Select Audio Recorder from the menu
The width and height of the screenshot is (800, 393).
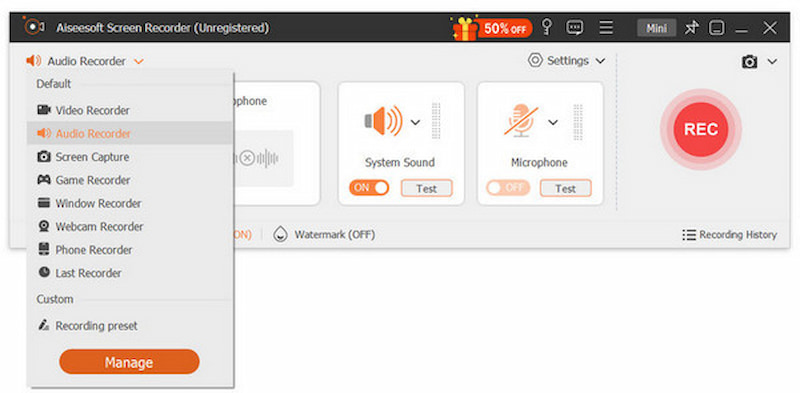130,133
